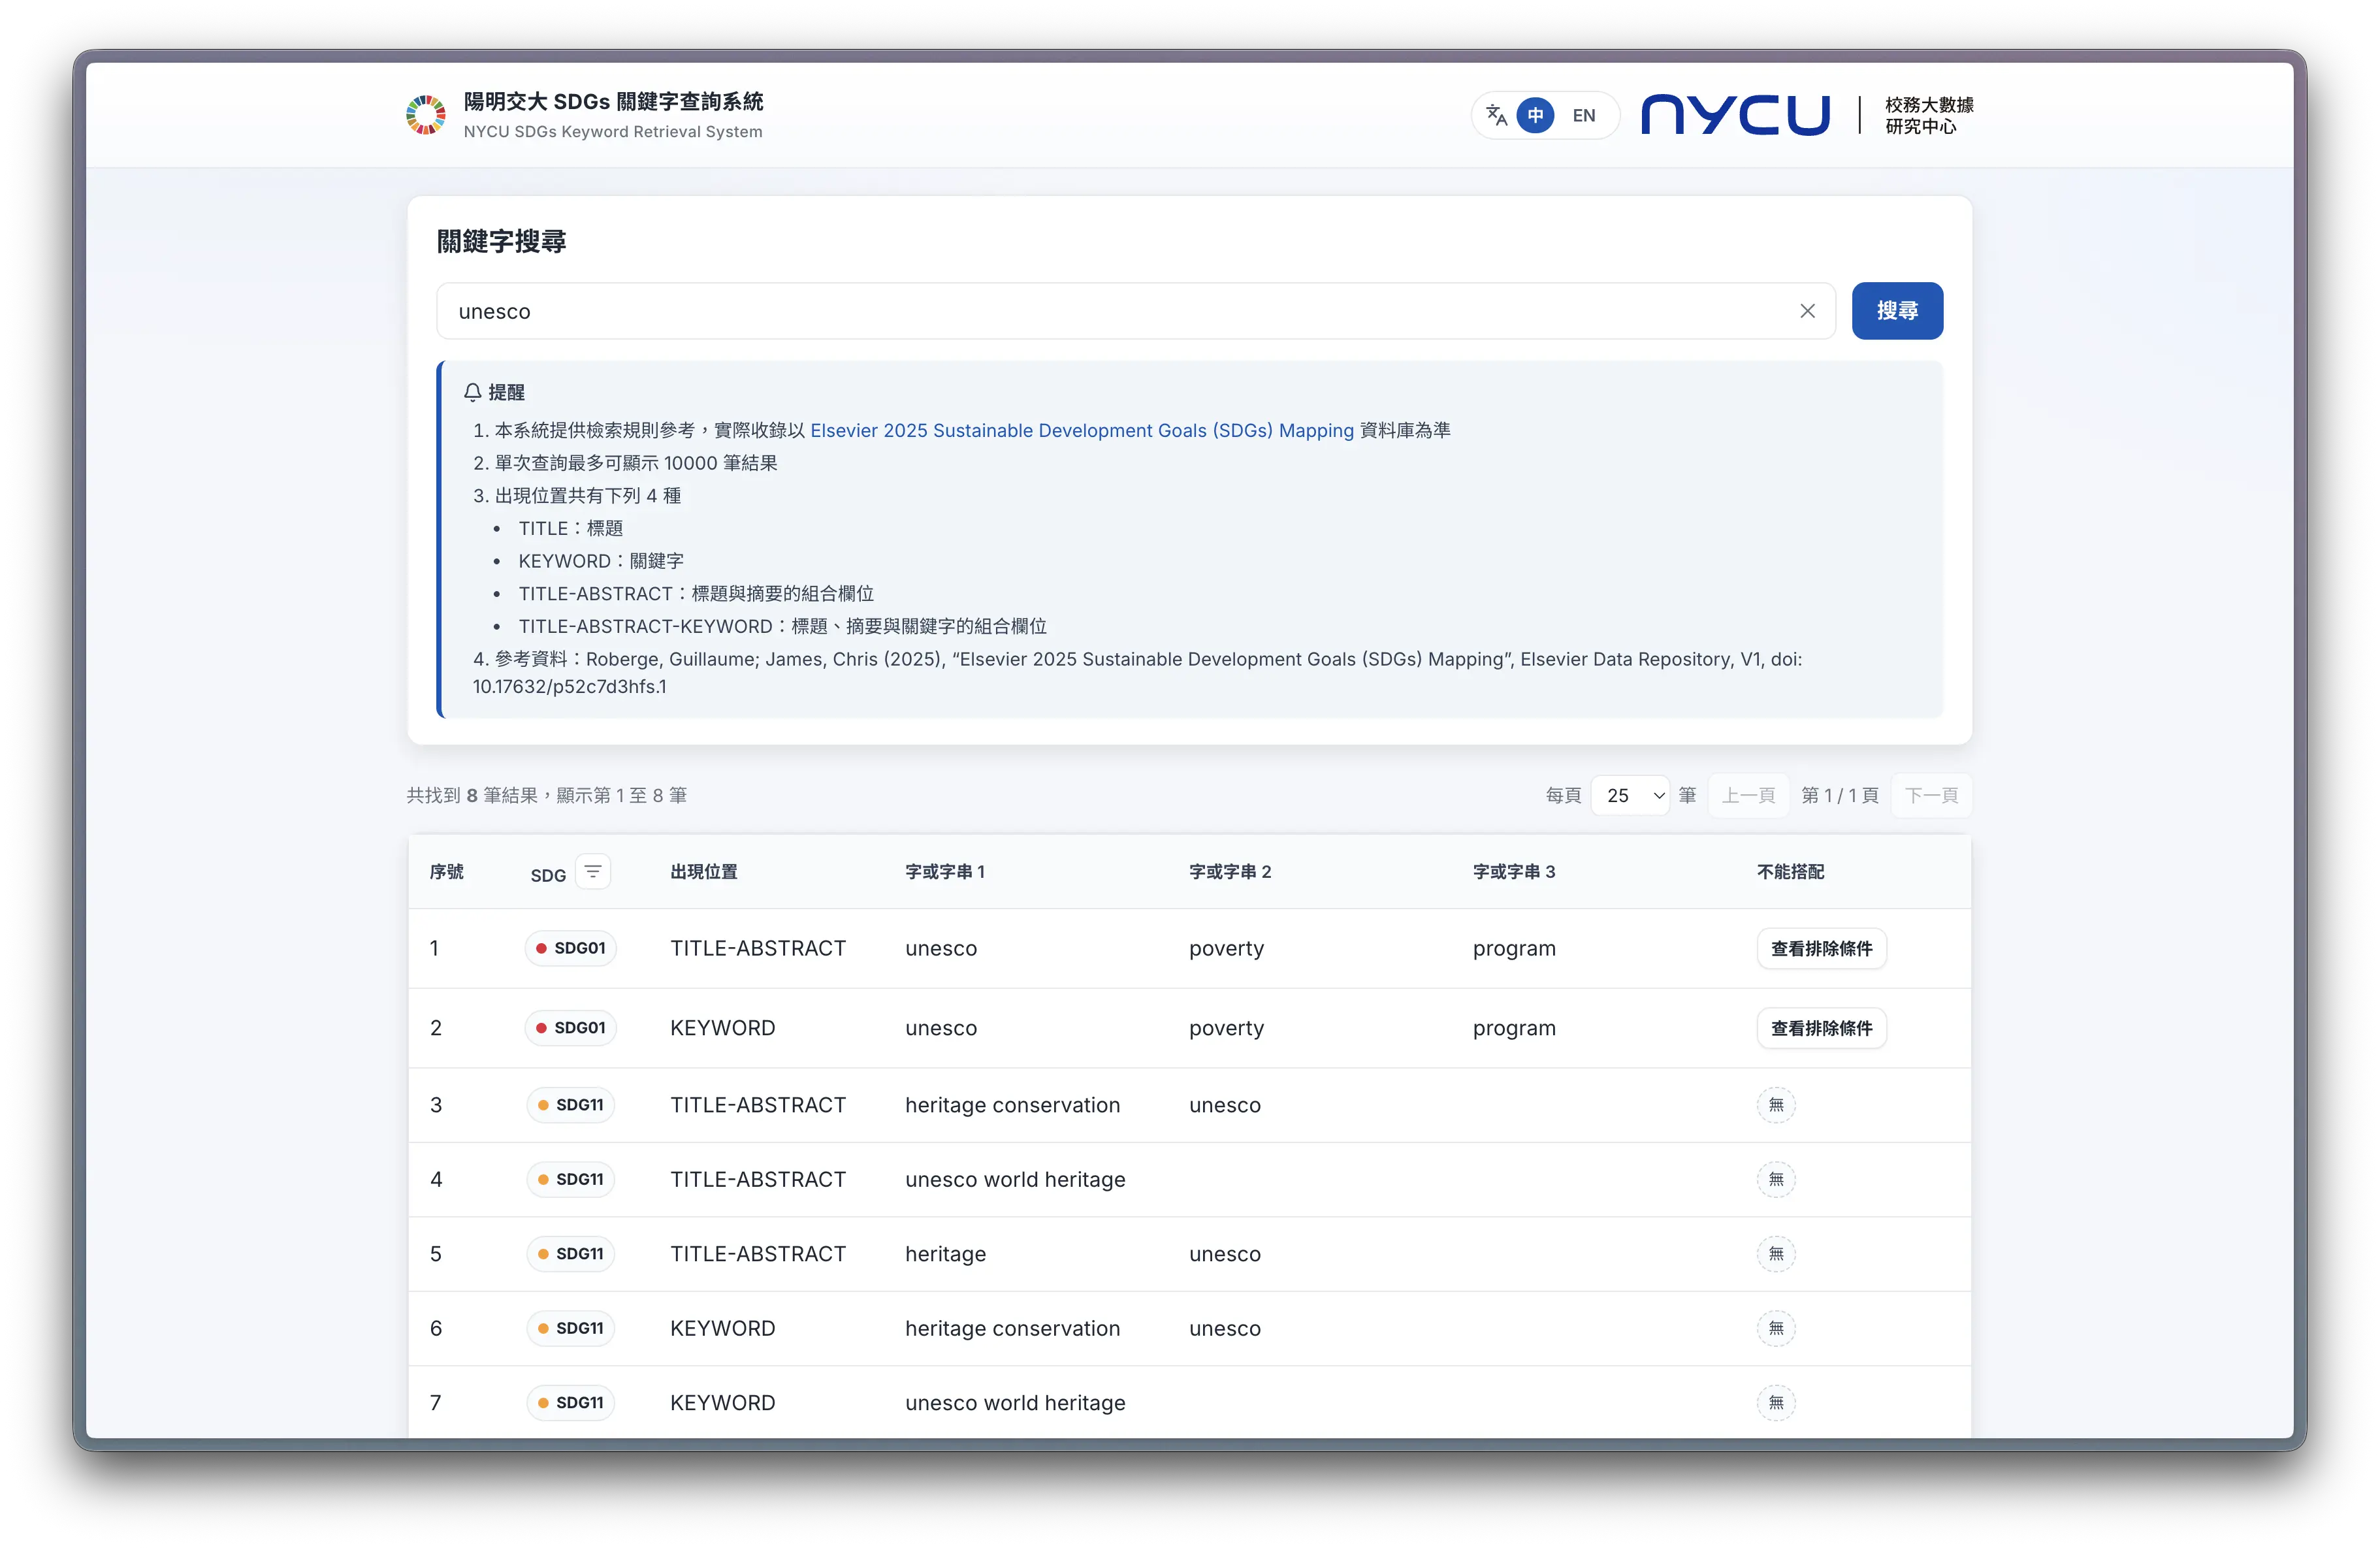Screen dimensions: 2380x1548
Task: Click the 上一頁 previous page button
Action: click(1748, 795)
